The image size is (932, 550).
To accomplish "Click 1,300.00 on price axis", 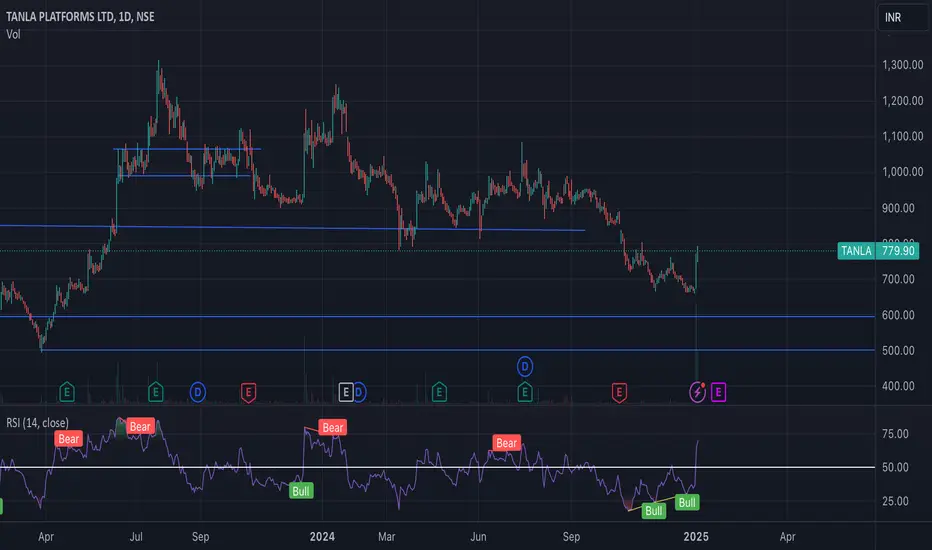I will (x=902, y=65).
